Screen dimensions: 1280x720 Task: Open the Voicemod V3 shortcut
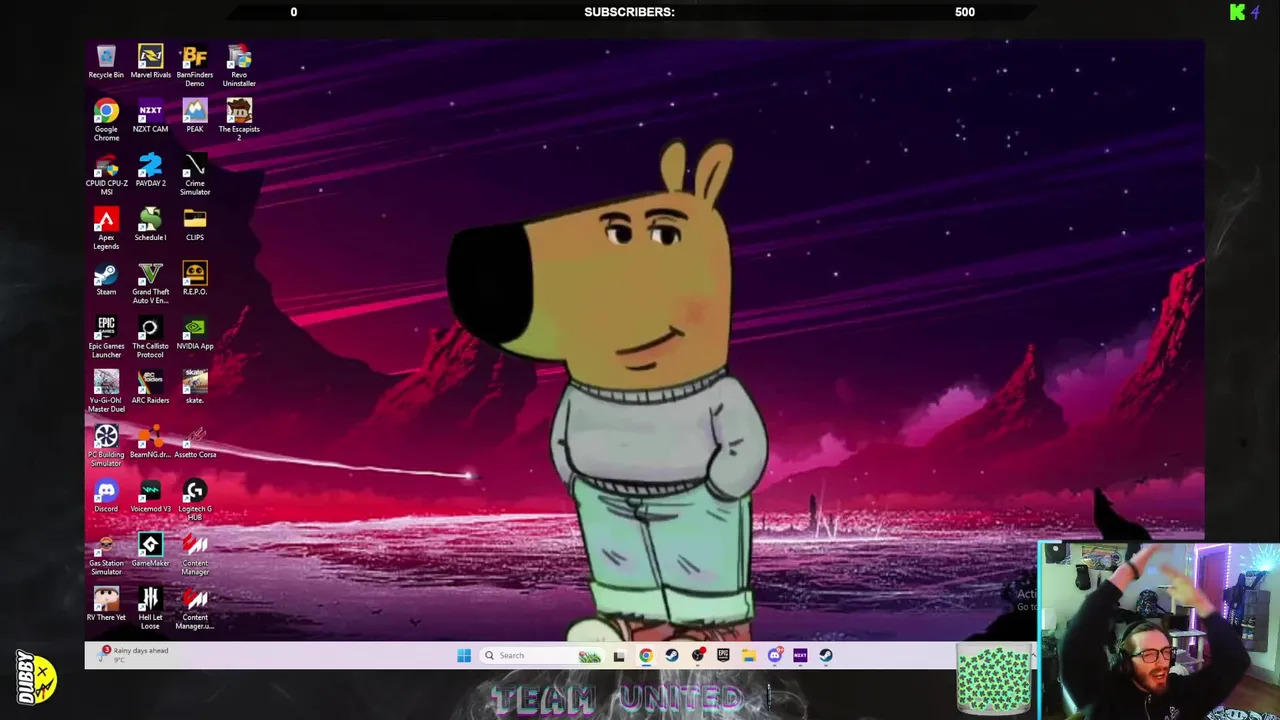(x=150, y=495)
